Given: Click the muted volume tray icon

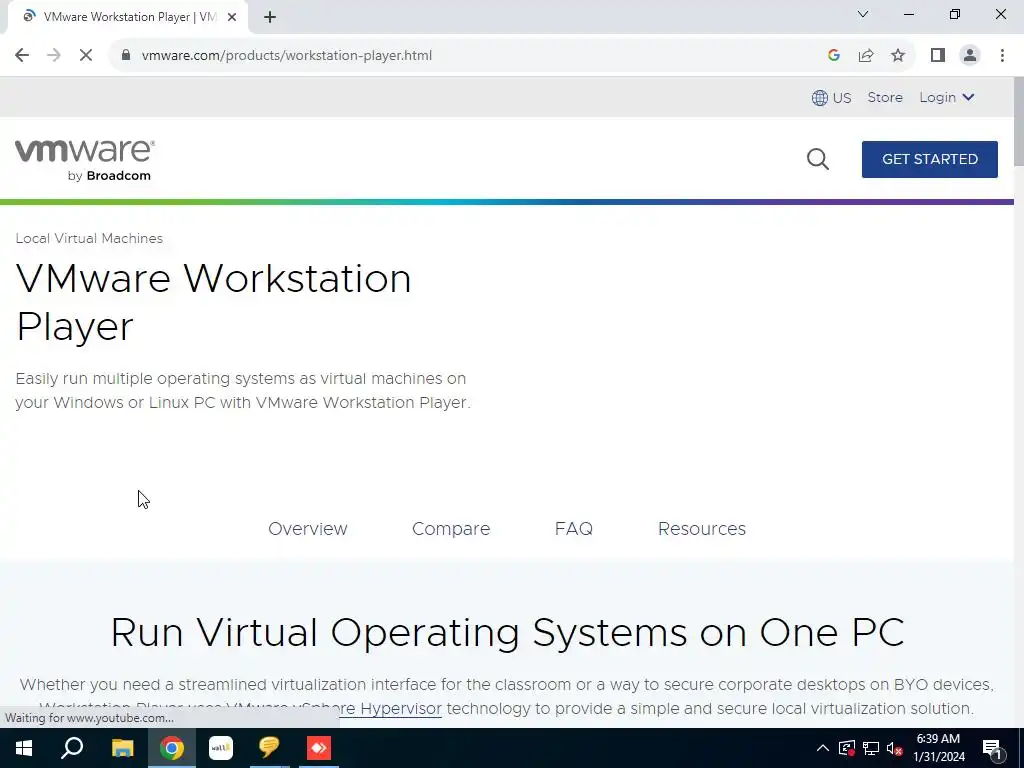Looking at the screenshot, I should coord(894,748).
